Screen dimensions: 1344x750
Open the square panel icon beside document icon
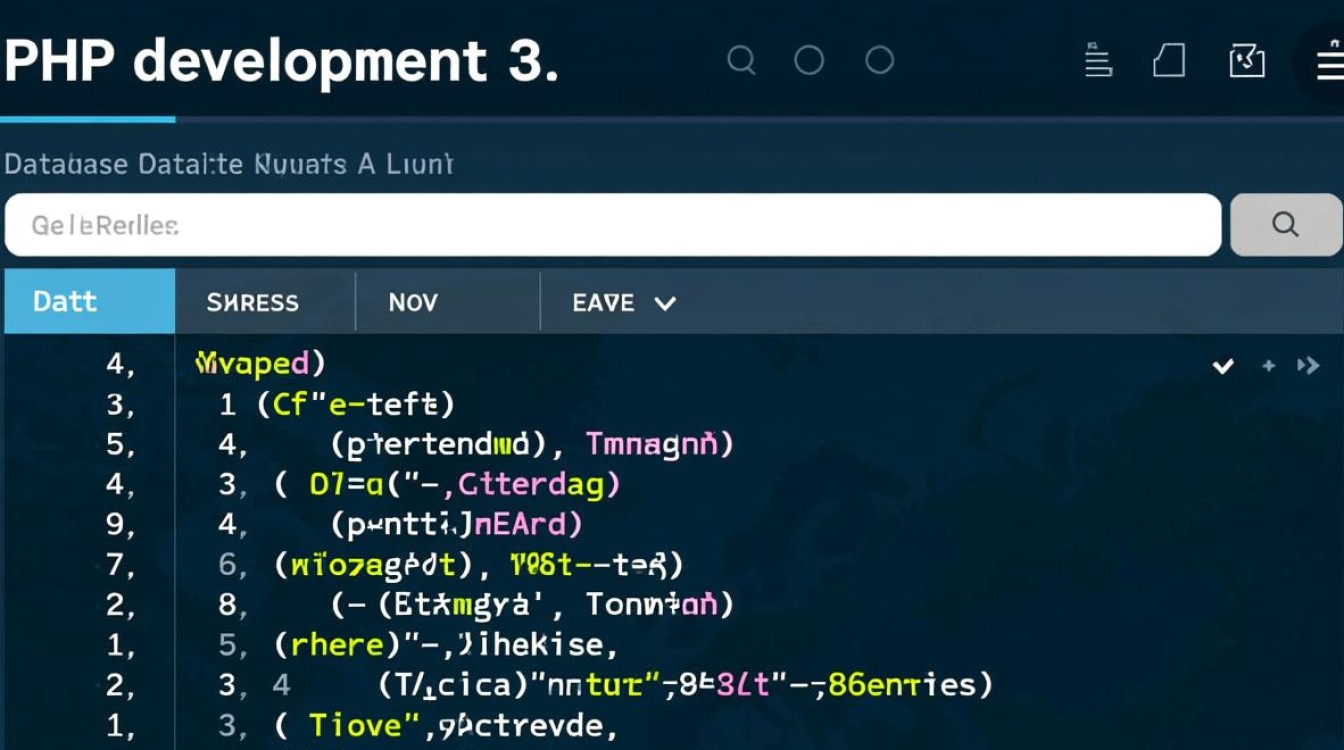[1246, 62]
